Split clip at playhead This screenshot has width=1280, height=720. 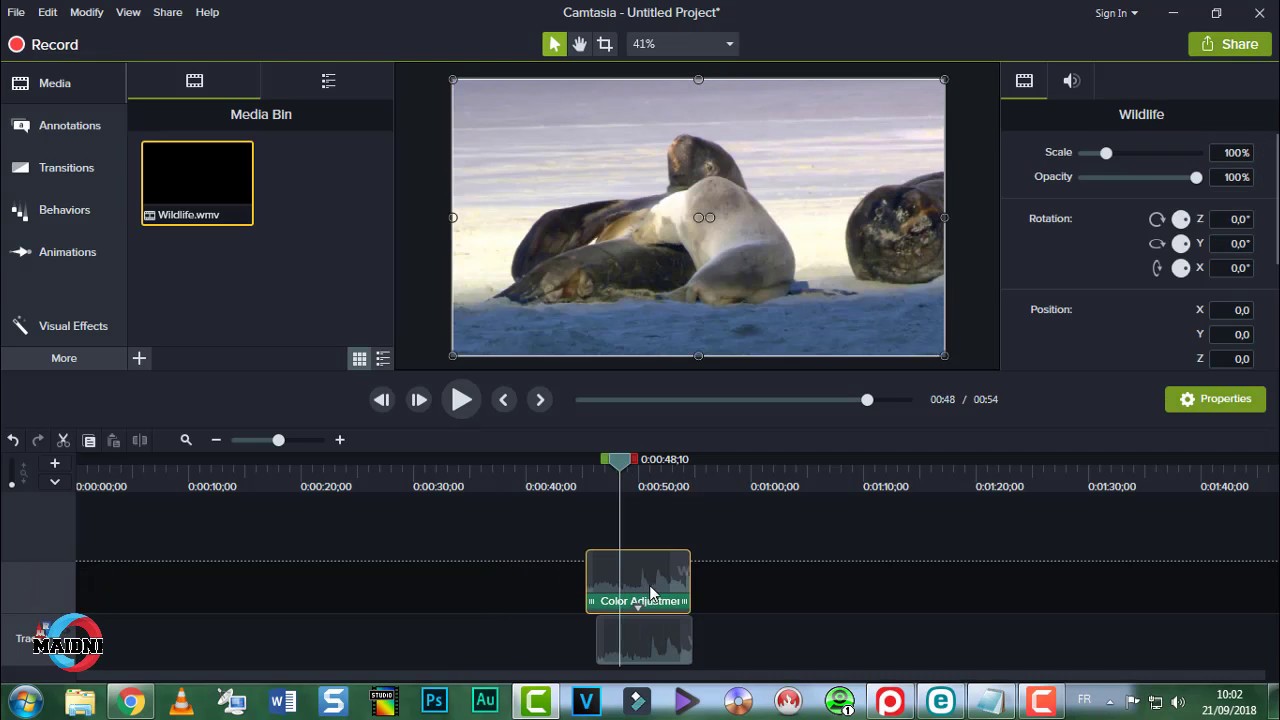pyautogui.click(x=140, y=440)
